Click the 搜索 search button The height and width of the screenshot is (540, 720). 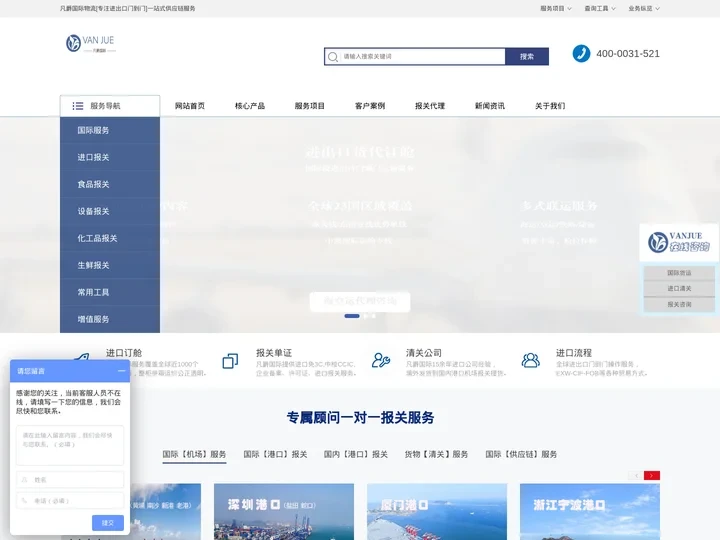(x=527, y=56)
